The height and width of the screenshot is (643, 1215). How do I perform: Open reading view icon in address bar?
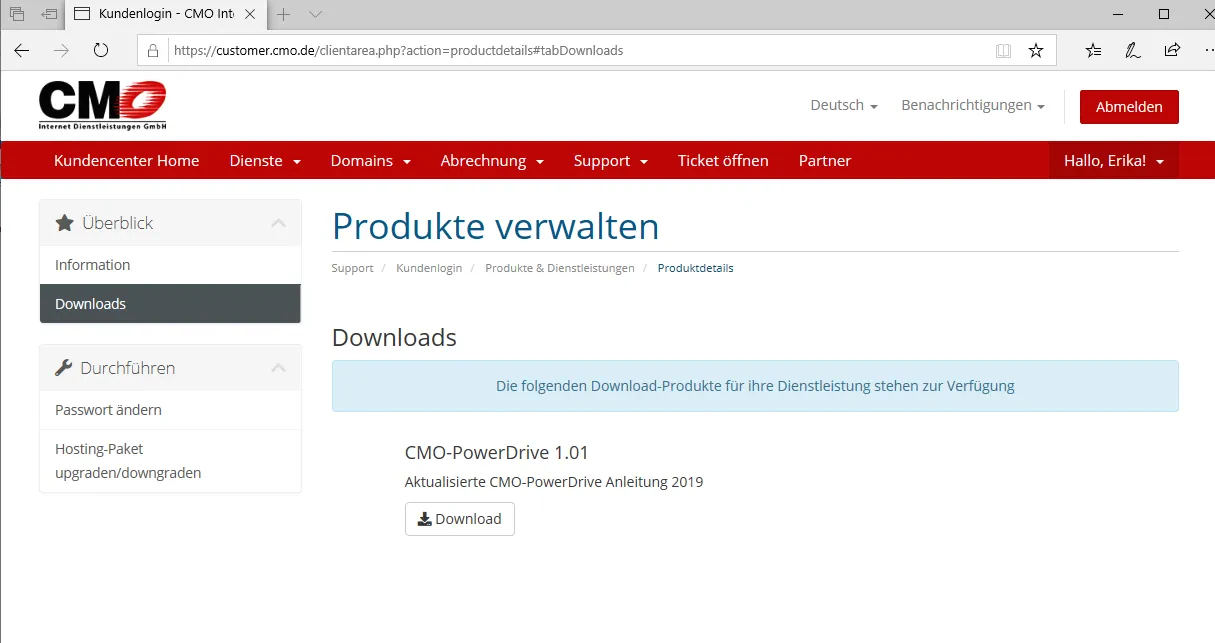(x=1003, y=50)
